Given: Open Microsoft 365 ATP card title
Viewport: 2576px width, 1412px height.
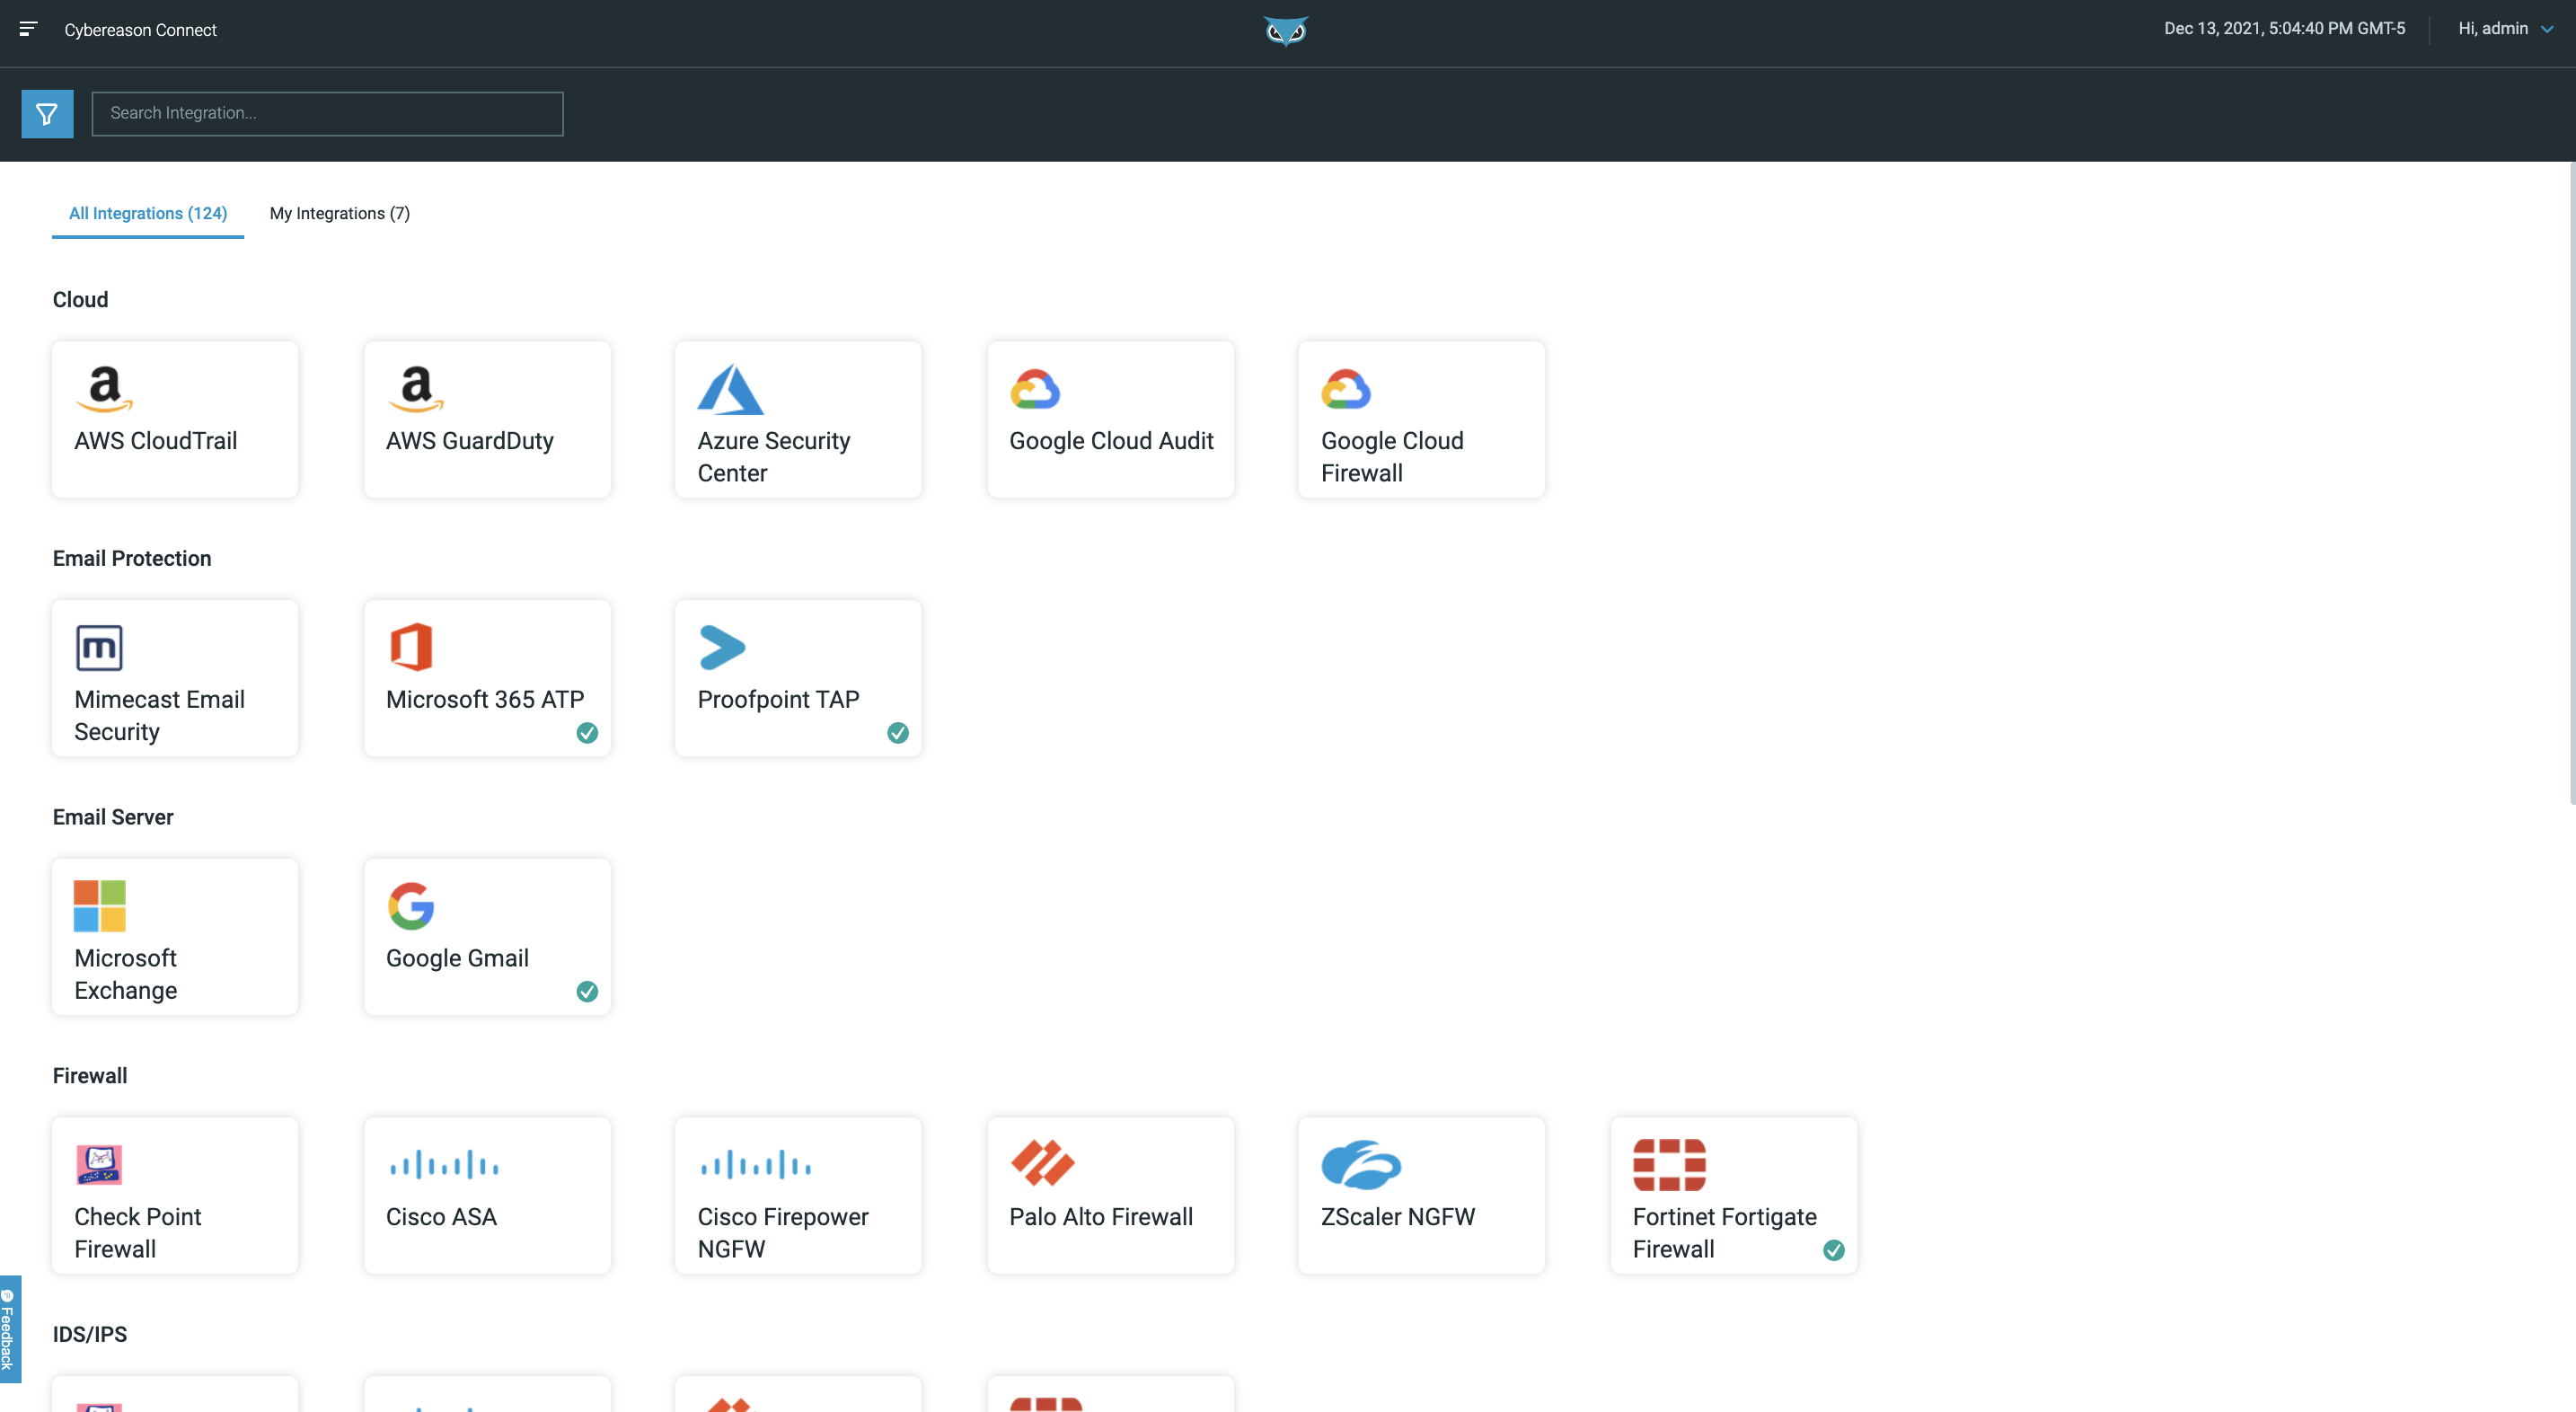Looking at the screenshot, I should coord(485,700).
